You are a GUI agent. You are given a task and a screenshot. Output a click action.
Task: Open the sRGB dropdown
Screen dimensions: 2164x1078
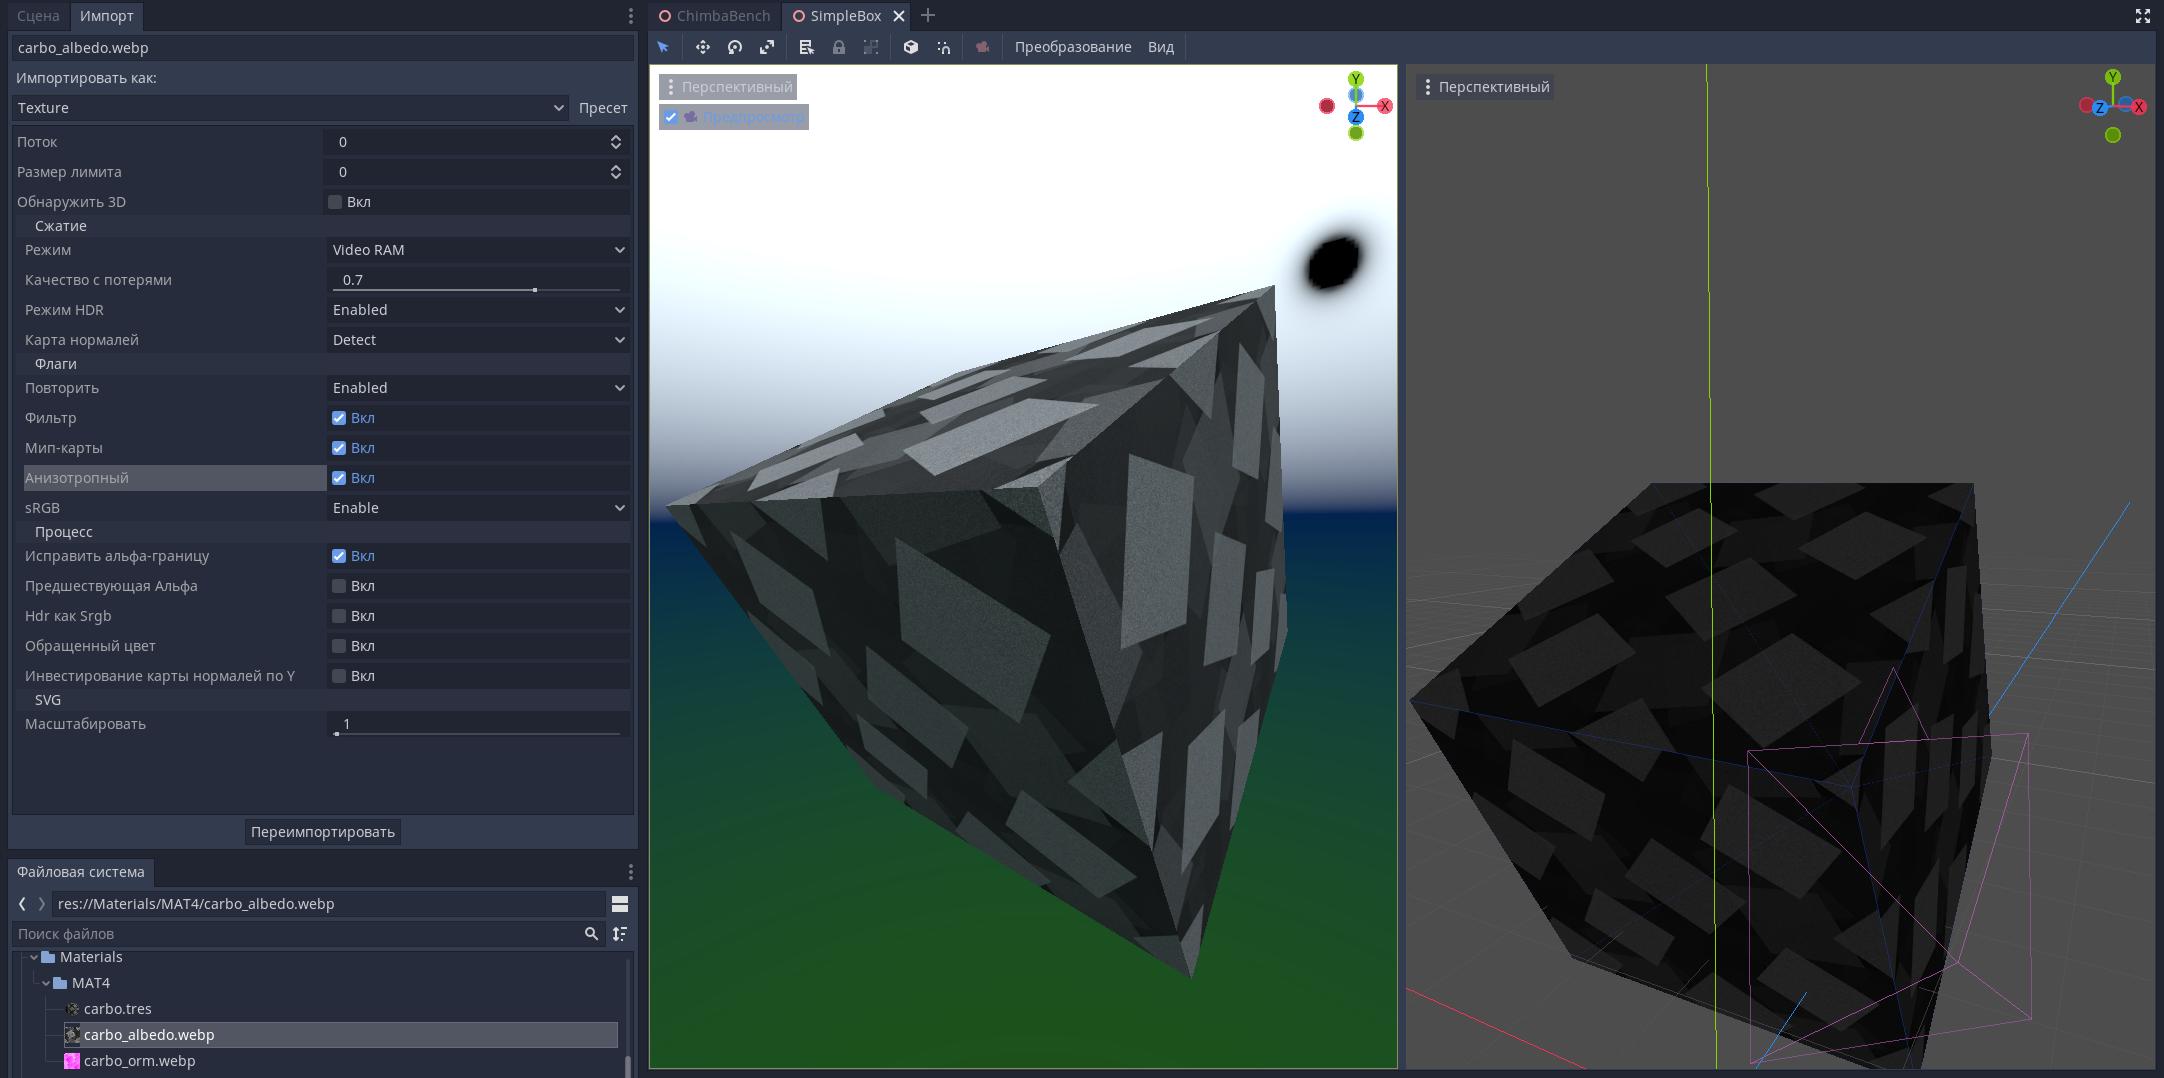(x=478, y=508)
